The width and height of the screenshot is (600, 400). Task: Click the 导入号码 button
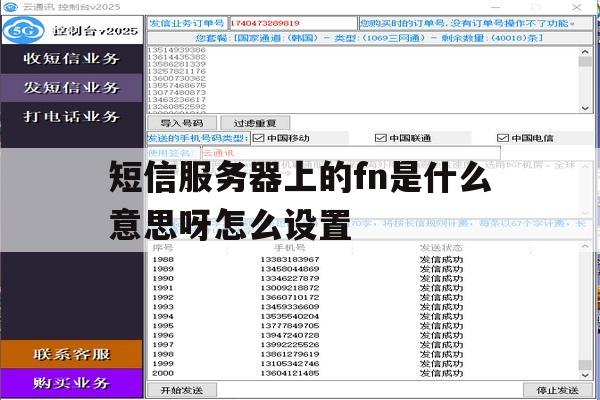pos(182,123)
